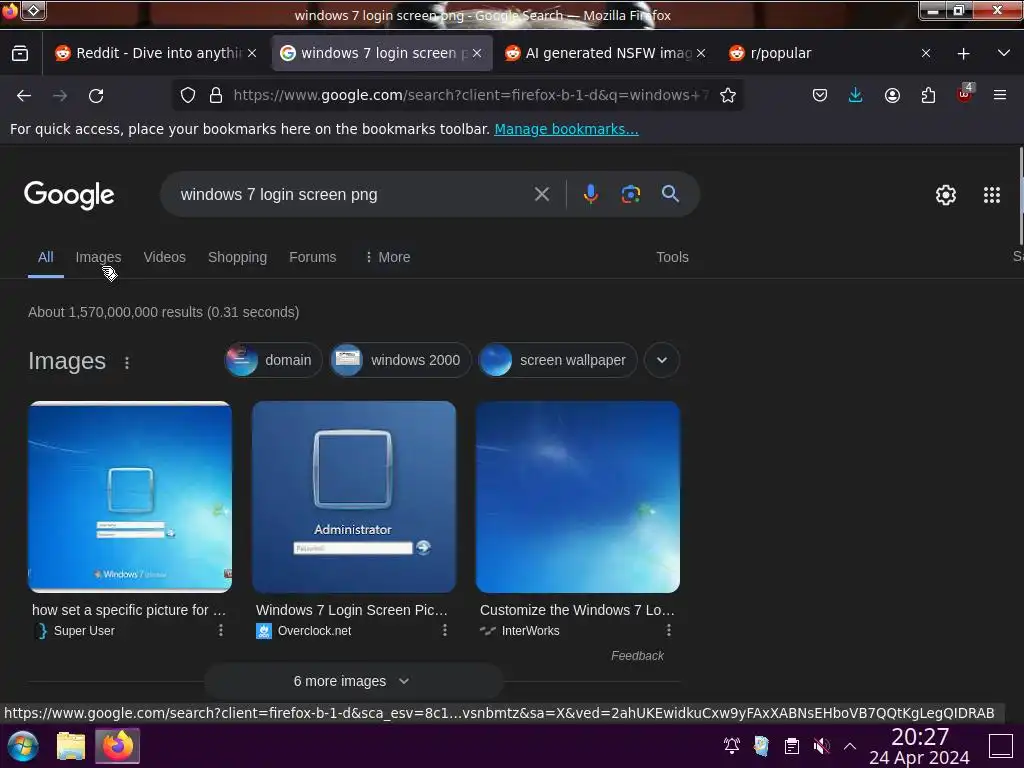Open a new tab with the plus button
1024x768 pixels.
point(963,54)
